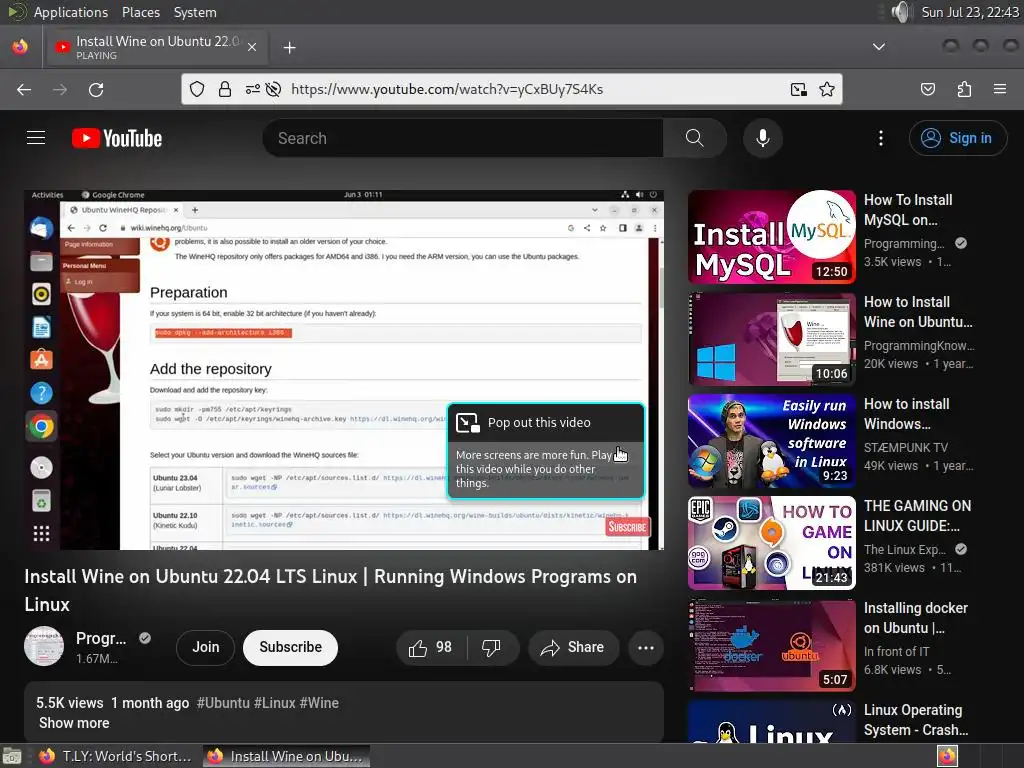Screen dimensions: 1024x768
Task: Click the Firefox tray icon in bottom panel
Action: coord(947,756)
